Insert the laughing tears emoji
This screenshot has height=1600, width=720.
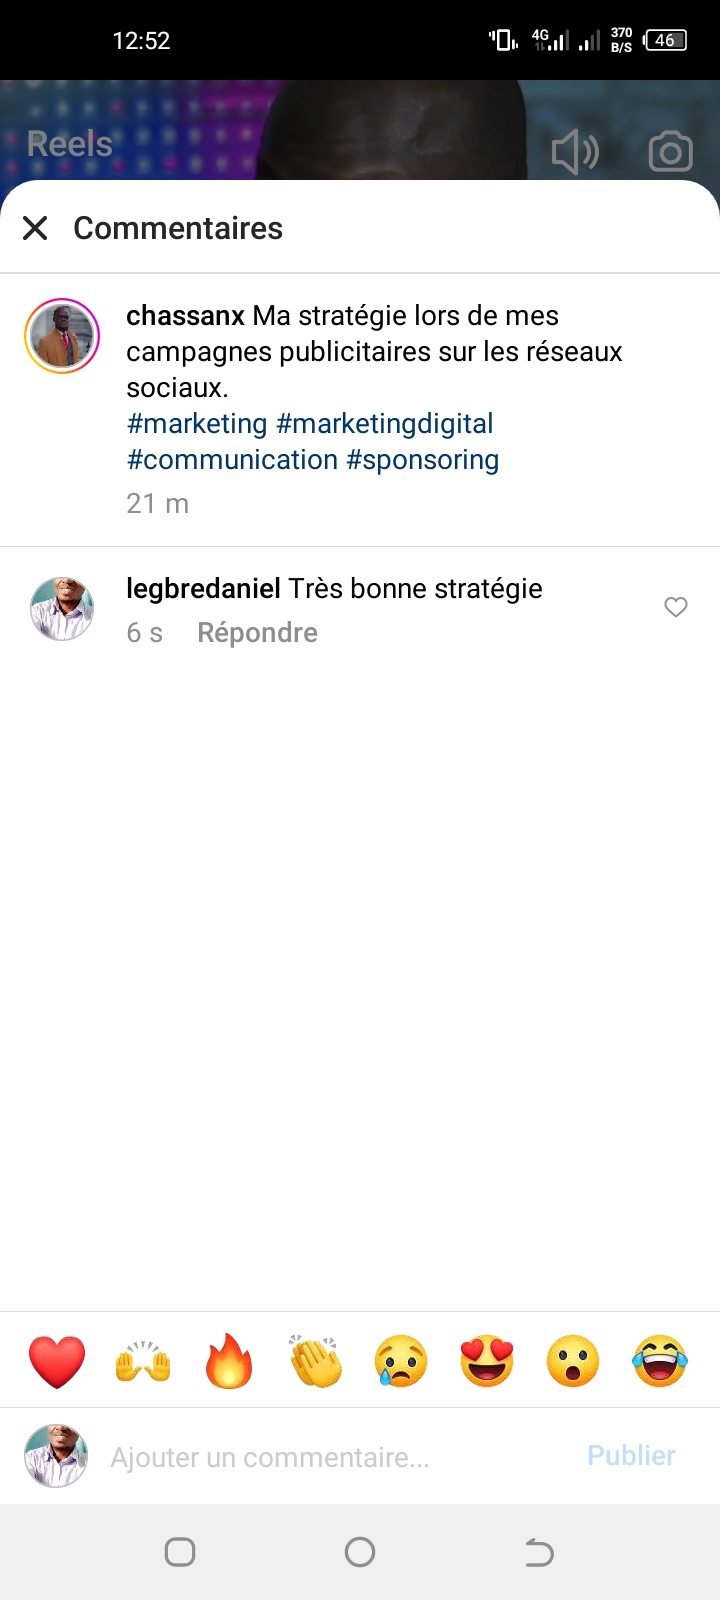660,1361
